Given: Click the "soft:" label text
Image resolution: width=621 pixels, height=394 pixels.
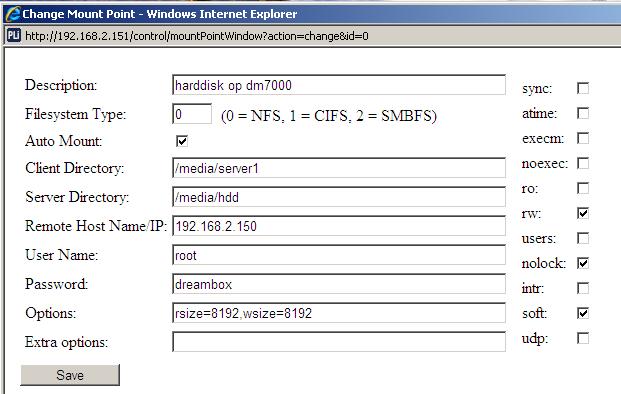Looking at the screenshot, I should pos(535,313).
